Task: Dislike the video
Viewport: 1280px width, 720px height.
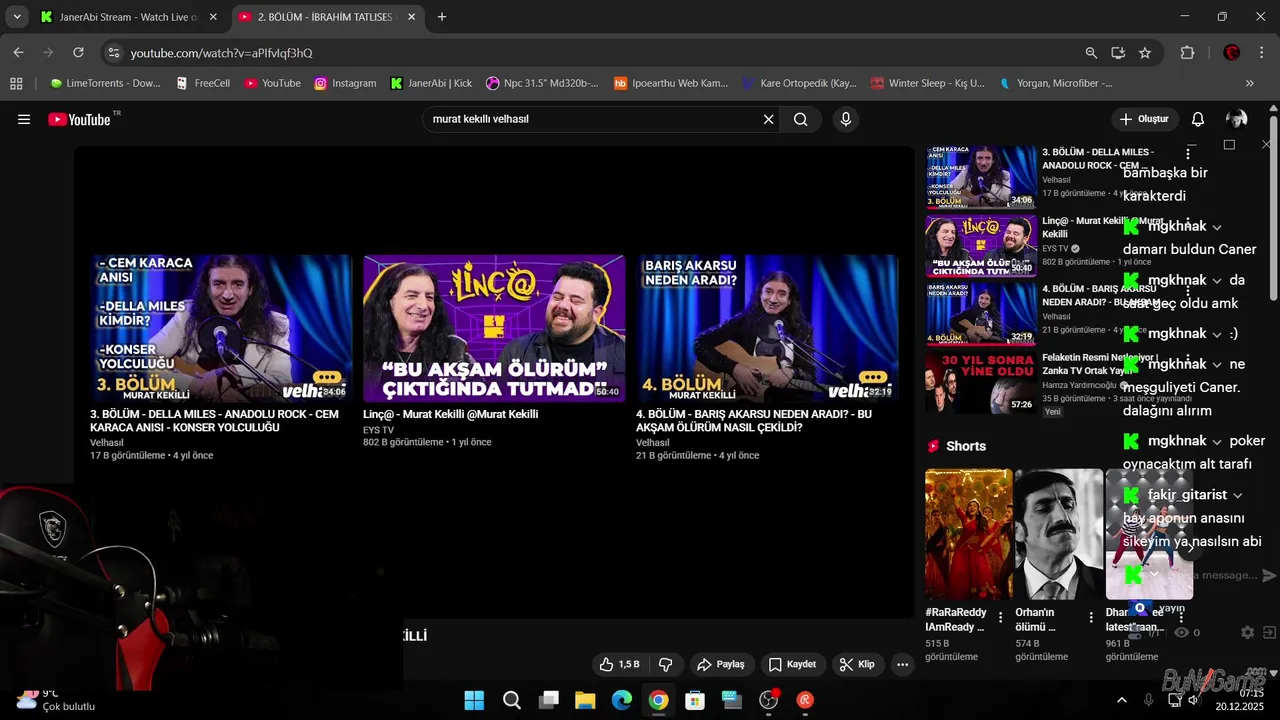Action: click(x=665, y=664)
